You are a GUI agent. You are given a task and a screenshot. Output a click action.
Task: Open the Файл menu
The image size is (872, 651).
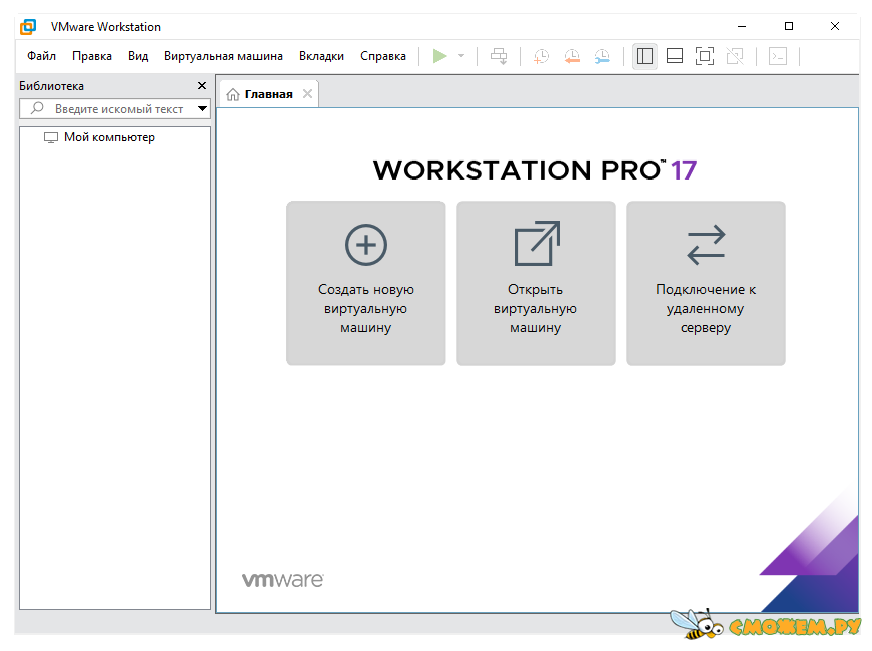pos(42,56)
